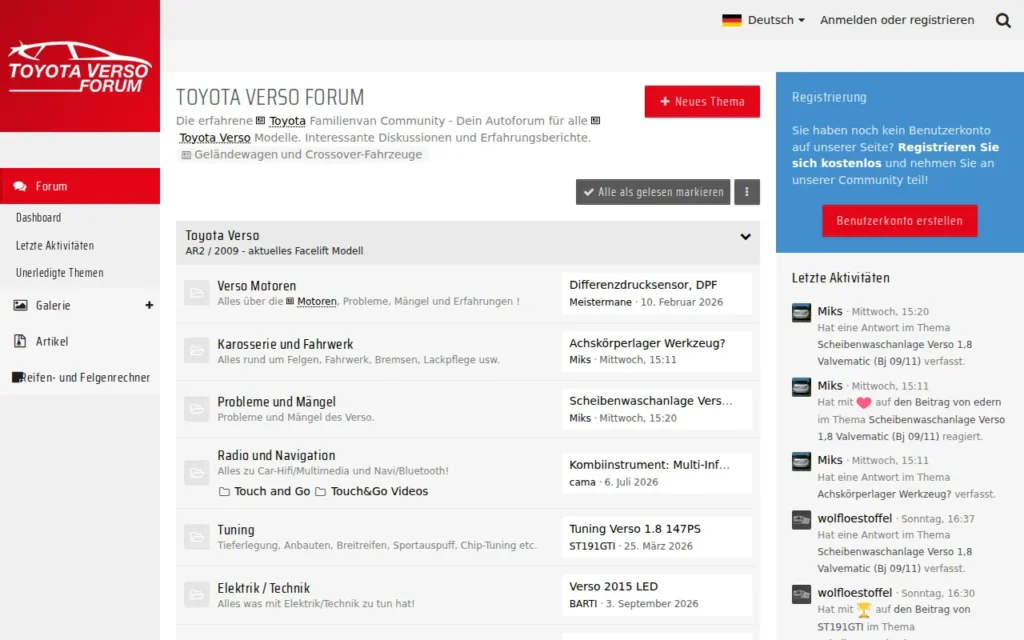The image size is (1024, 640).
Task: Open thread Verso 2015 LED
Action: [x=613, y=586]
